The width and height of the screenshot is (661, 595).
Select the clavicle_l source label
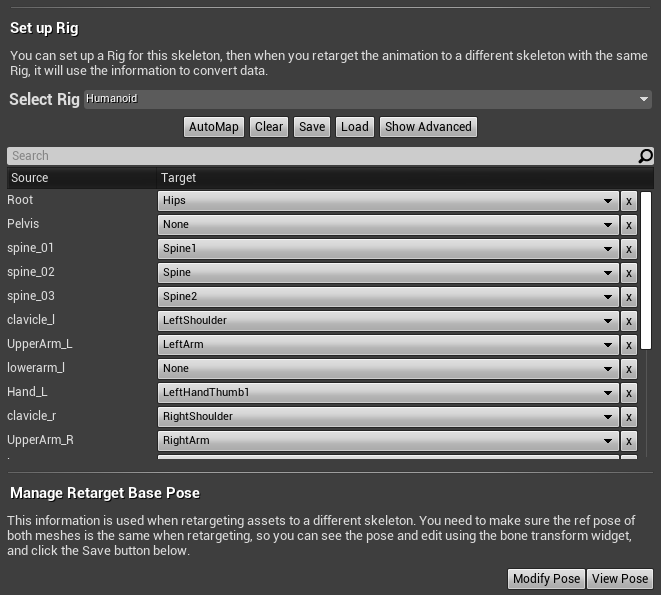coord(31,320)
